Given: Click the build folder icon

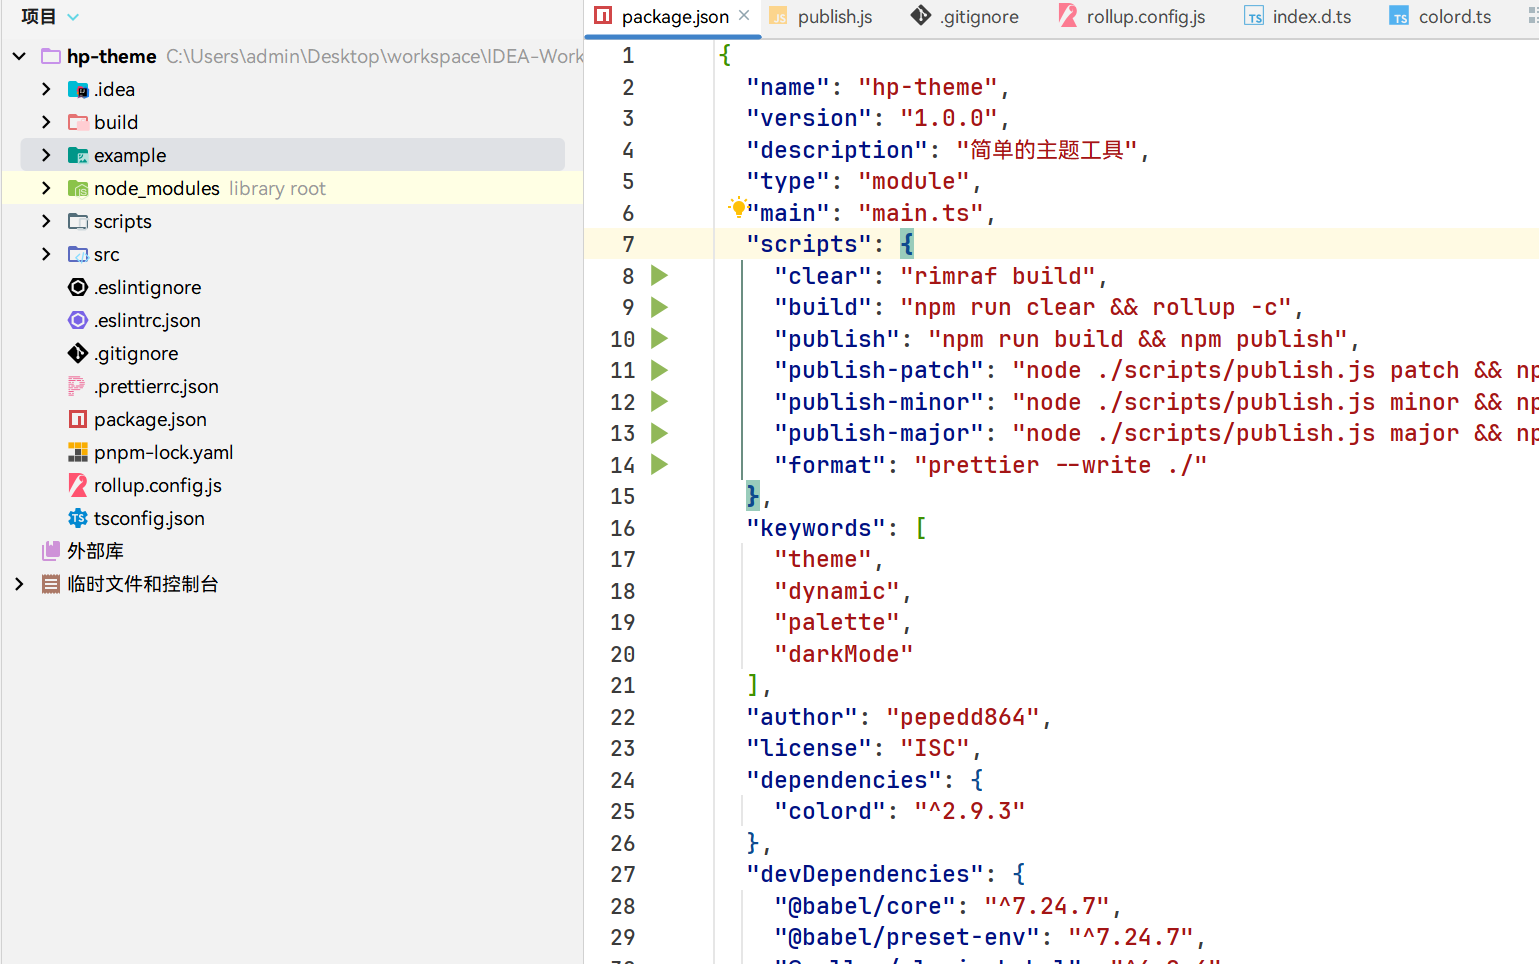Looking at the screenshot, I should (78, 122).
